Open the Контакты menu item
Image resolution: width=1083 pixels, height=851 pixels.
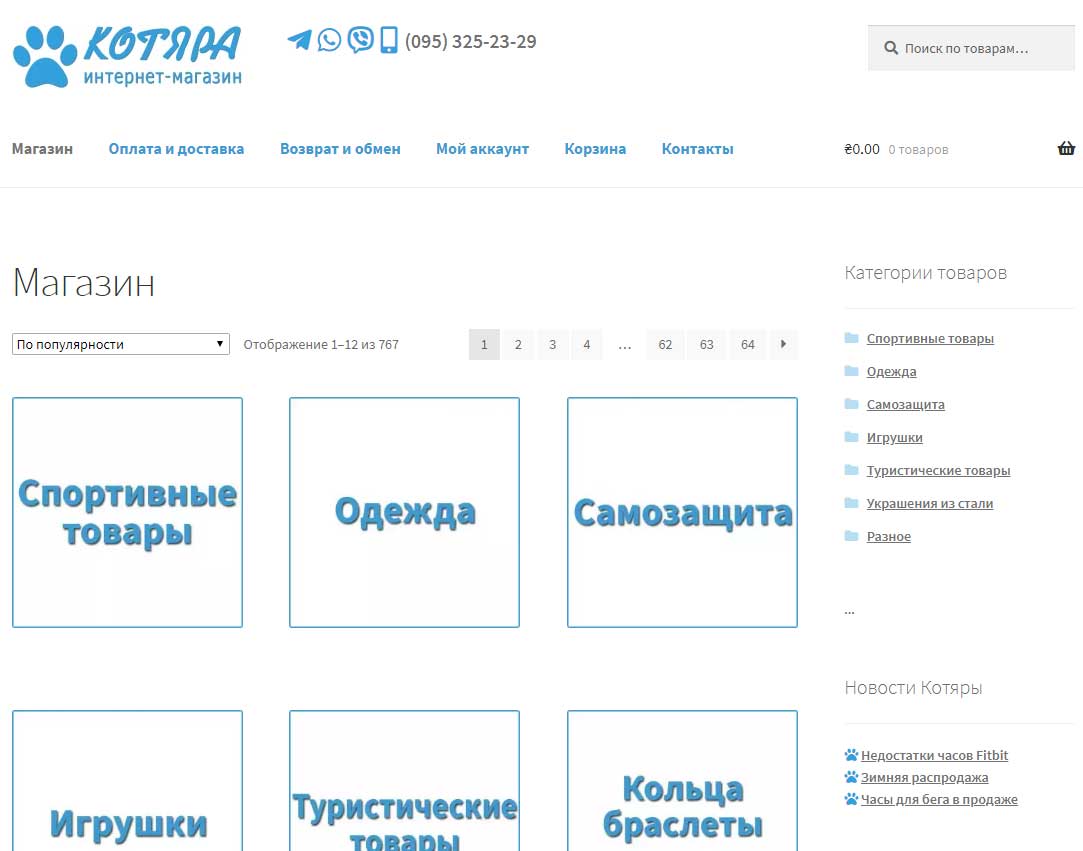pos(698,149)
